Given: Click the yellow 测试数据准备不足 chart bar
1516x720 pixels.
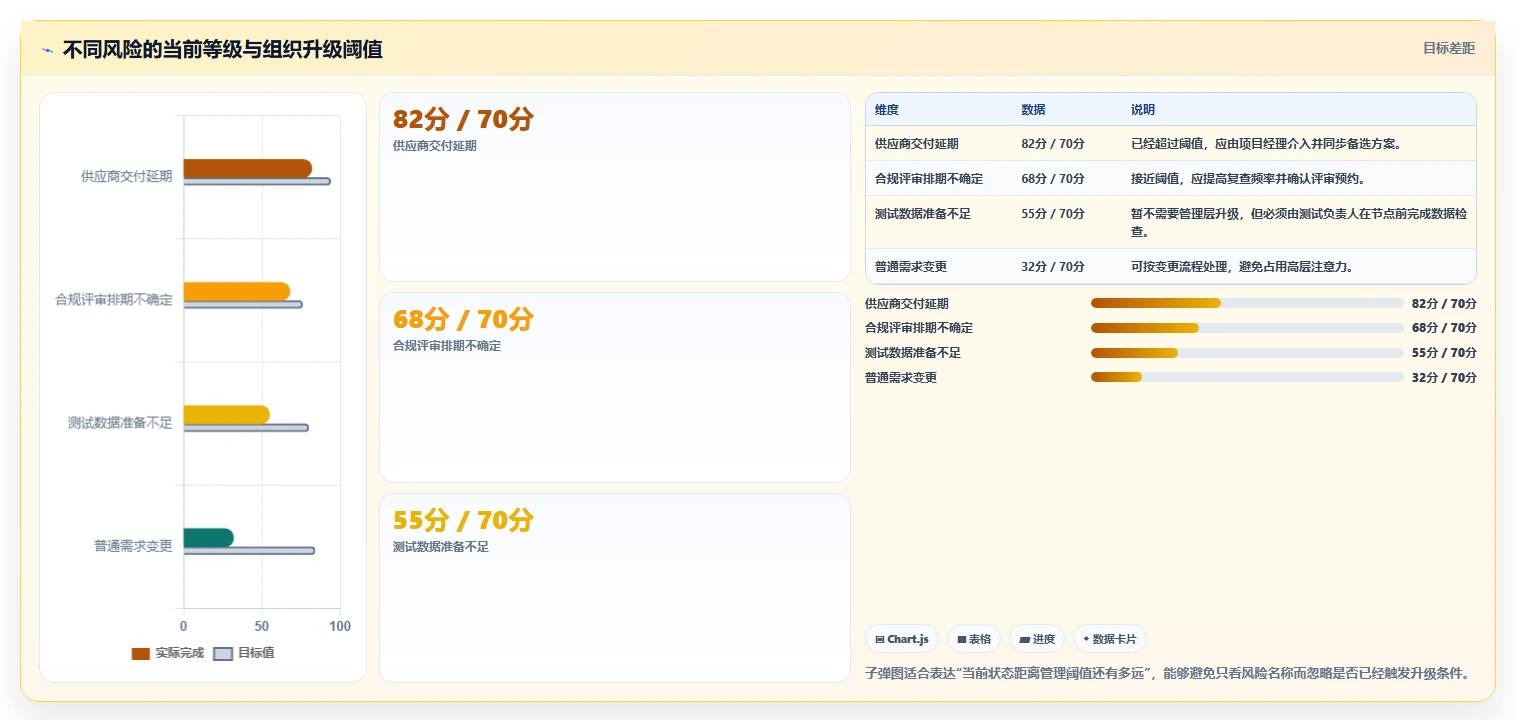Looking at the screenshot, I should coord(226,414).
